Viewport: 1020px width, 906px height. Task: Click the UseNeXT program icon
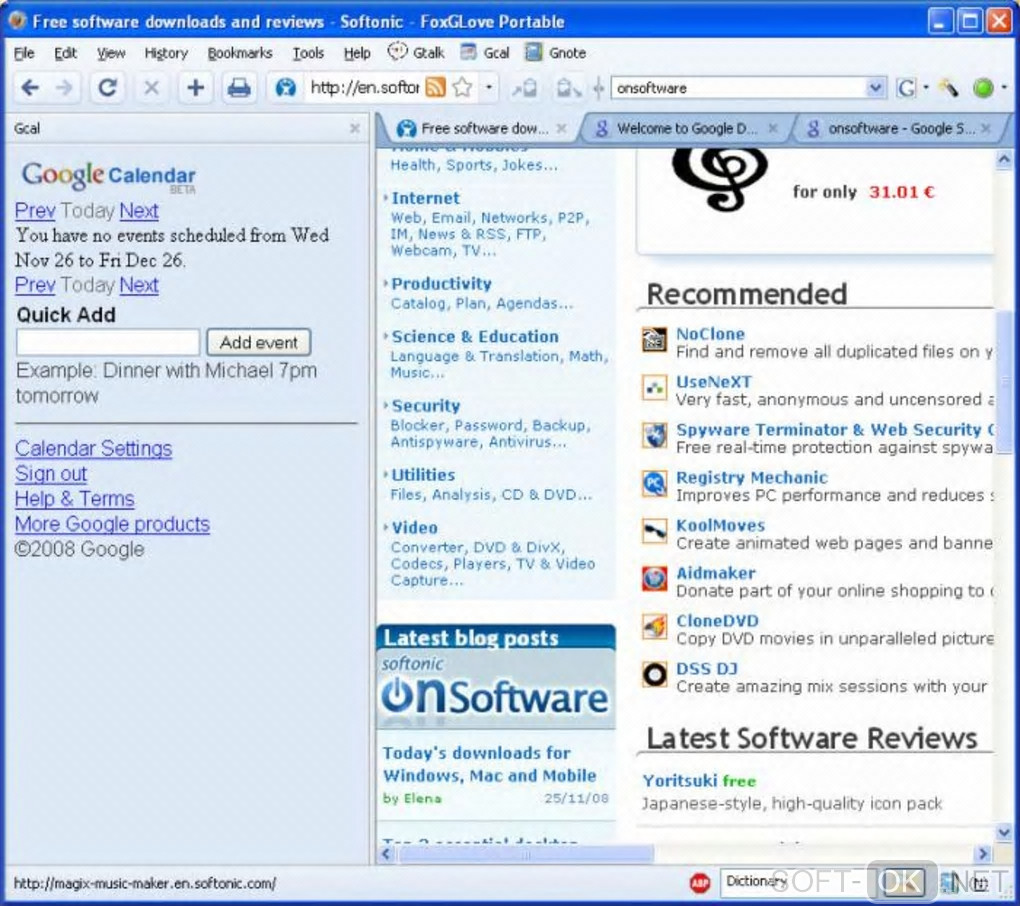pyautogui.click(x=654, y=388)
